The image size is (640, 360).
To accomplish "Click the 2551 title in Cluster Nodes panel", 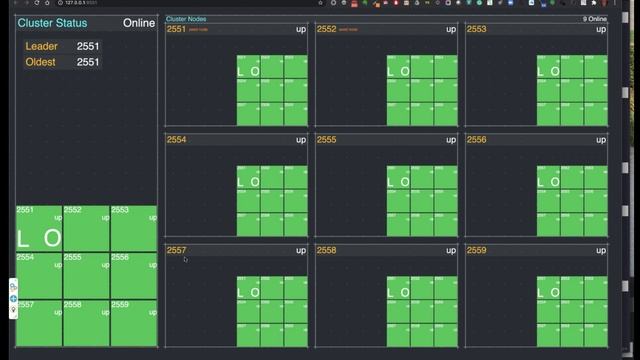I will click(176, 29).
